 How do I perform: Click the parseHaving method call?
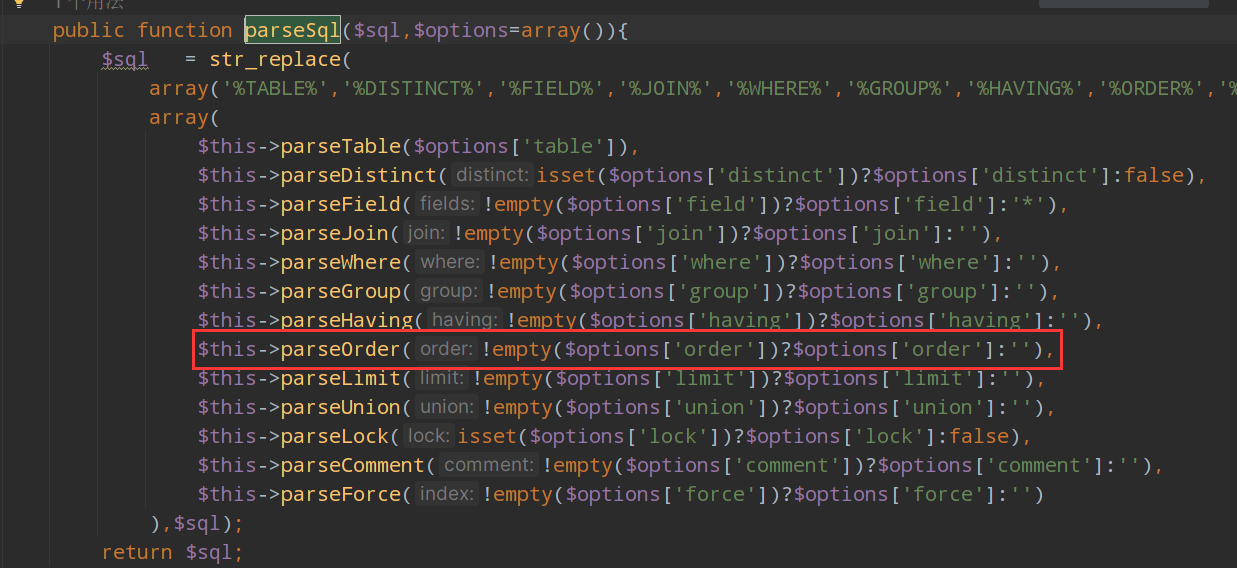point(347,320)
